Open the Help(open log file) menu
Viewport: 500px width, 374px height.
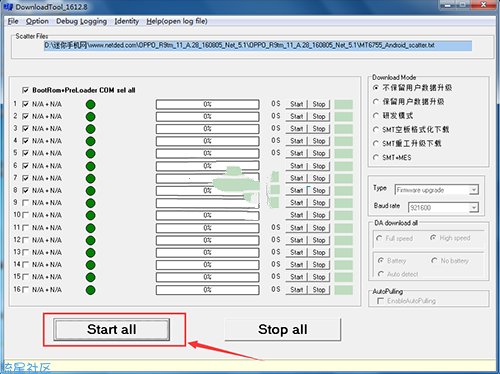pos(177,21)
